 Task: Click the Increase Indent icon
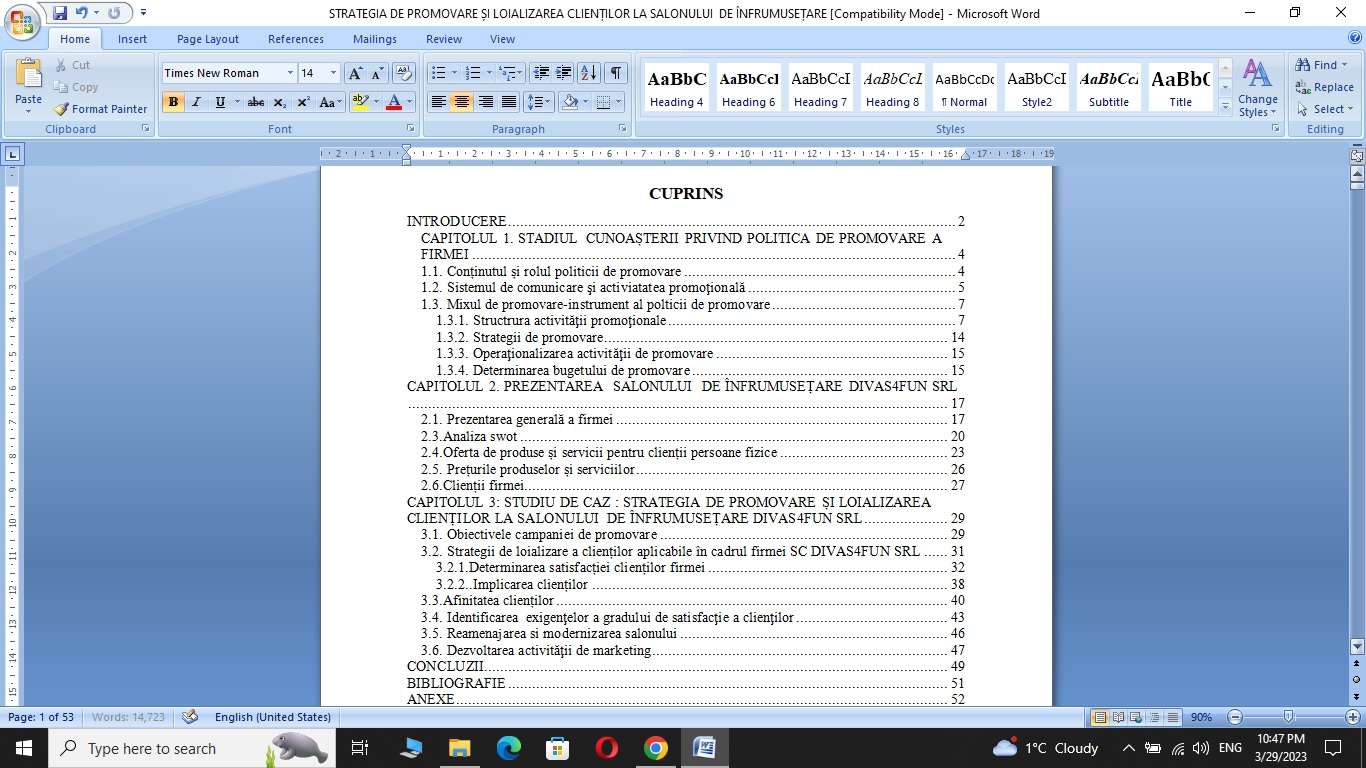[564, 73]
